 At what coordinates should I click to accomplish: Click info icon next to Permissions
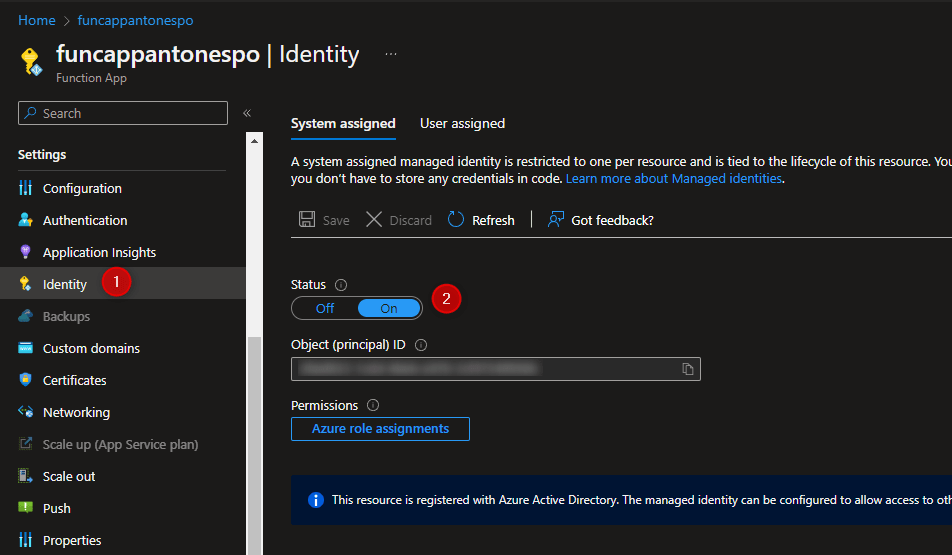(373, 405)
